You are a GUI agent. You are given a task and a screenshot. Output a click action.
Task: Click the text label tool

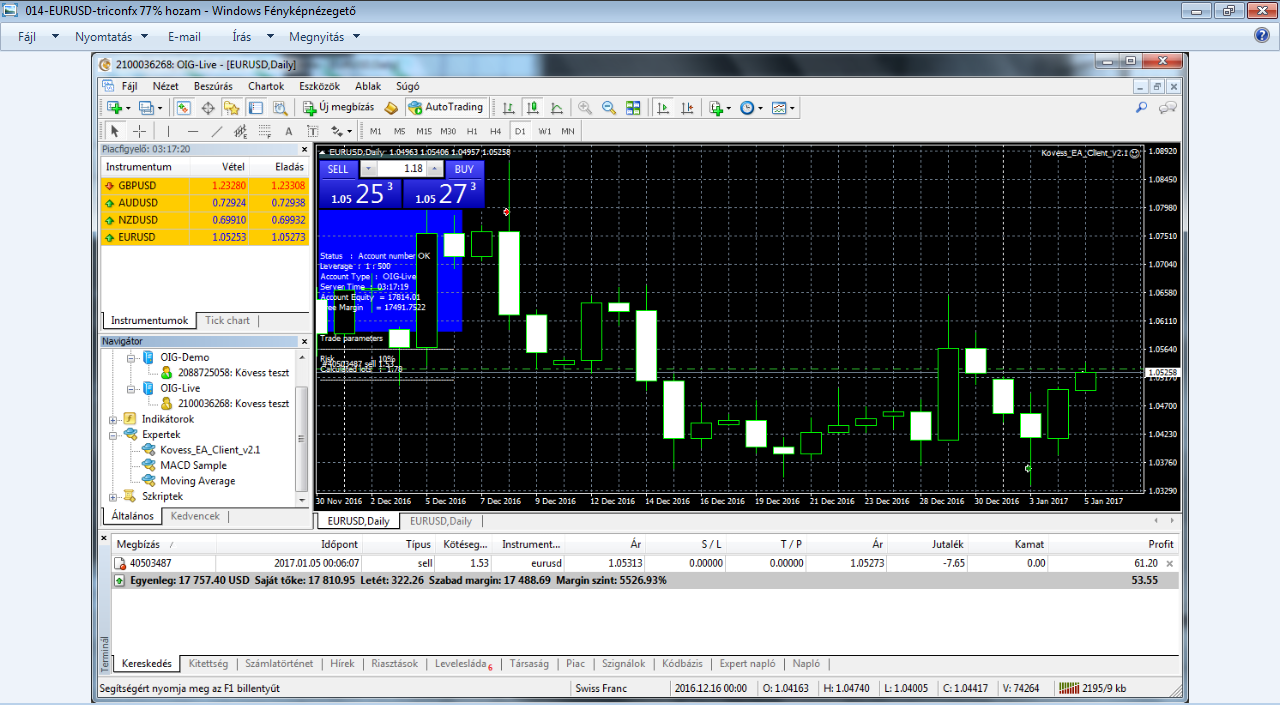288,131
